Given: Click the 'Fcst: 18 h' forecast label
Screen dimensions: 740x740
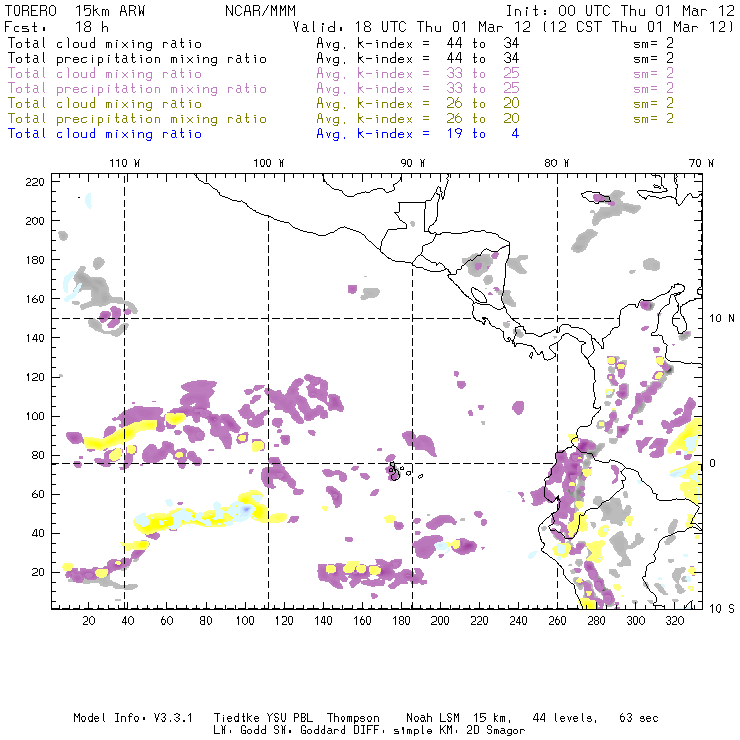Looking at the screenshot, I should tap(56, 27).
